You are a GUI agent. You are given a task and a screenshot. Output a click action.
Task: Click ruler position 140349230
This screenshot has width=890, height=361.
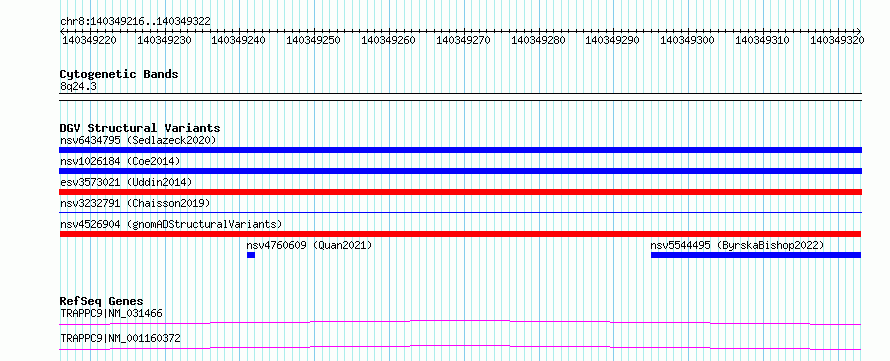165,40
